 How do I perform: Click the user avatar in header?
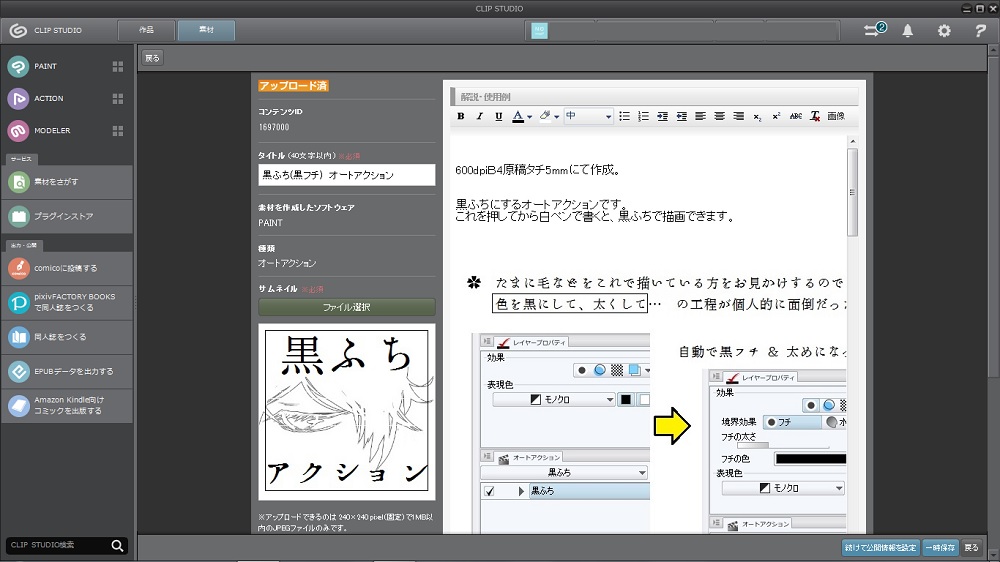pyautogui.click(x=540, y=31)
